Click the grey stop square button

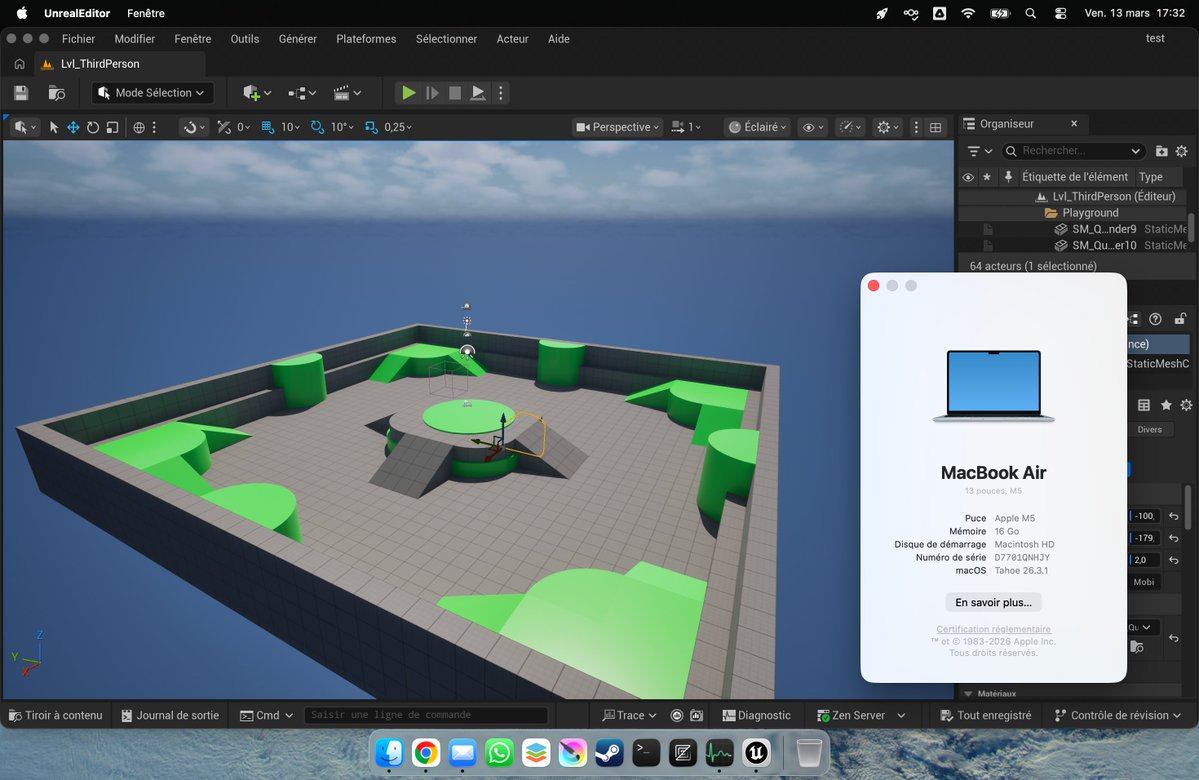pyautogui.click(x=455, y=93)
